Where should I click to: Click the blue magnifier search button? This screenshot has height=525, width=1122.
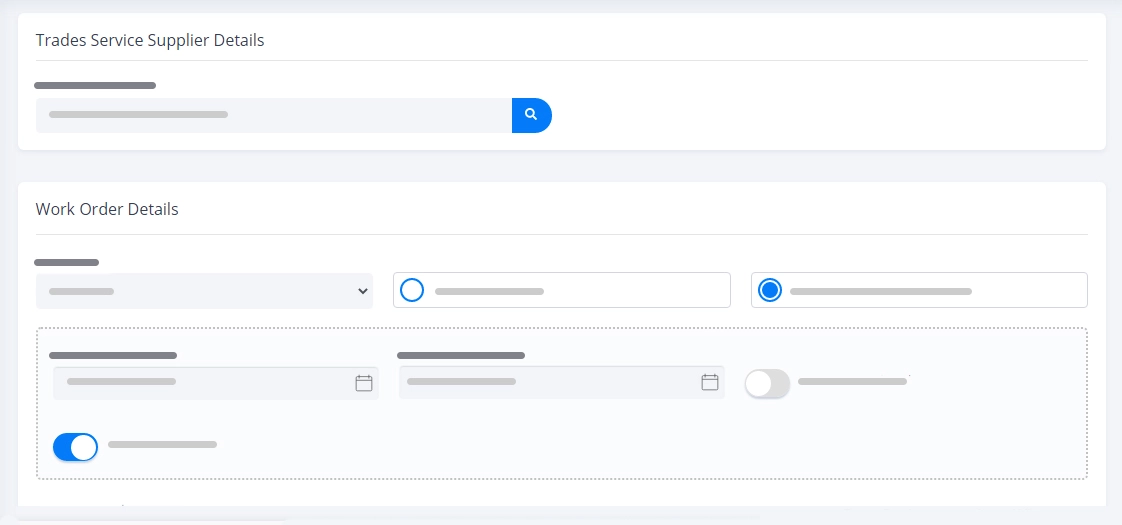pyautogui.click(x=532, y=115)
